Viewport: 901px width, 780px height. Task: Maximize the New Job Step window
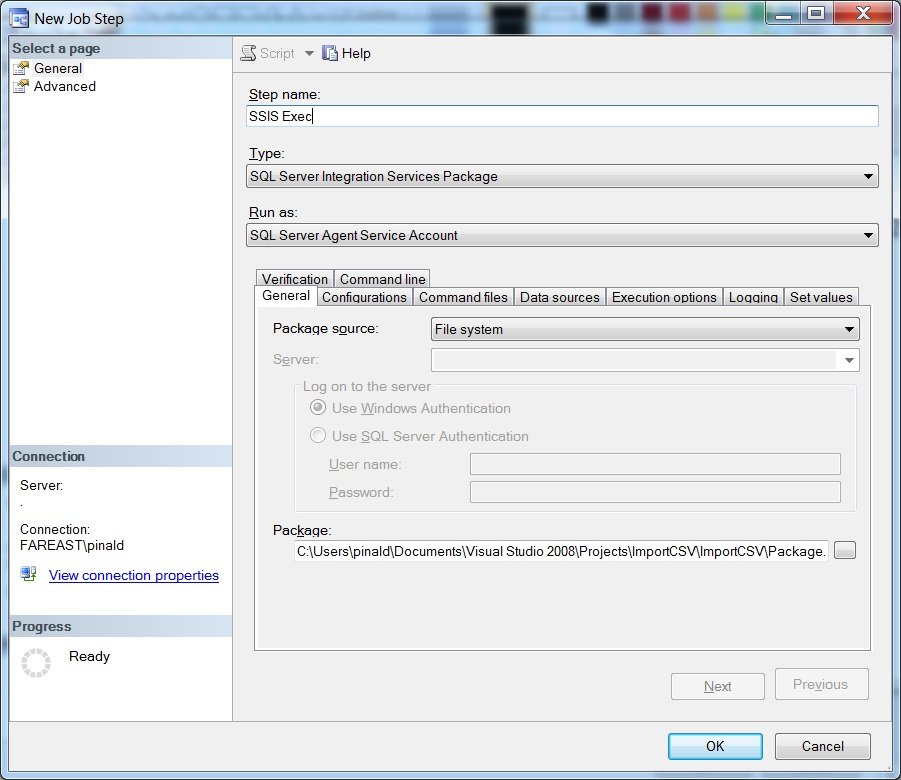pyautogui.click(x=816, y=14)
